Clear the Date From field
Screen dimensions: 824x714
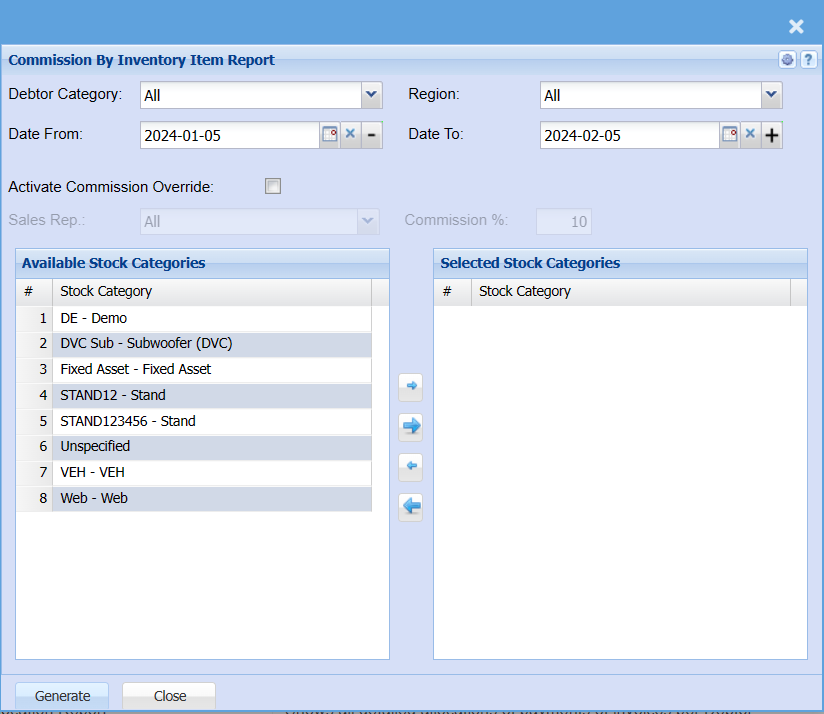coord(350,135)
